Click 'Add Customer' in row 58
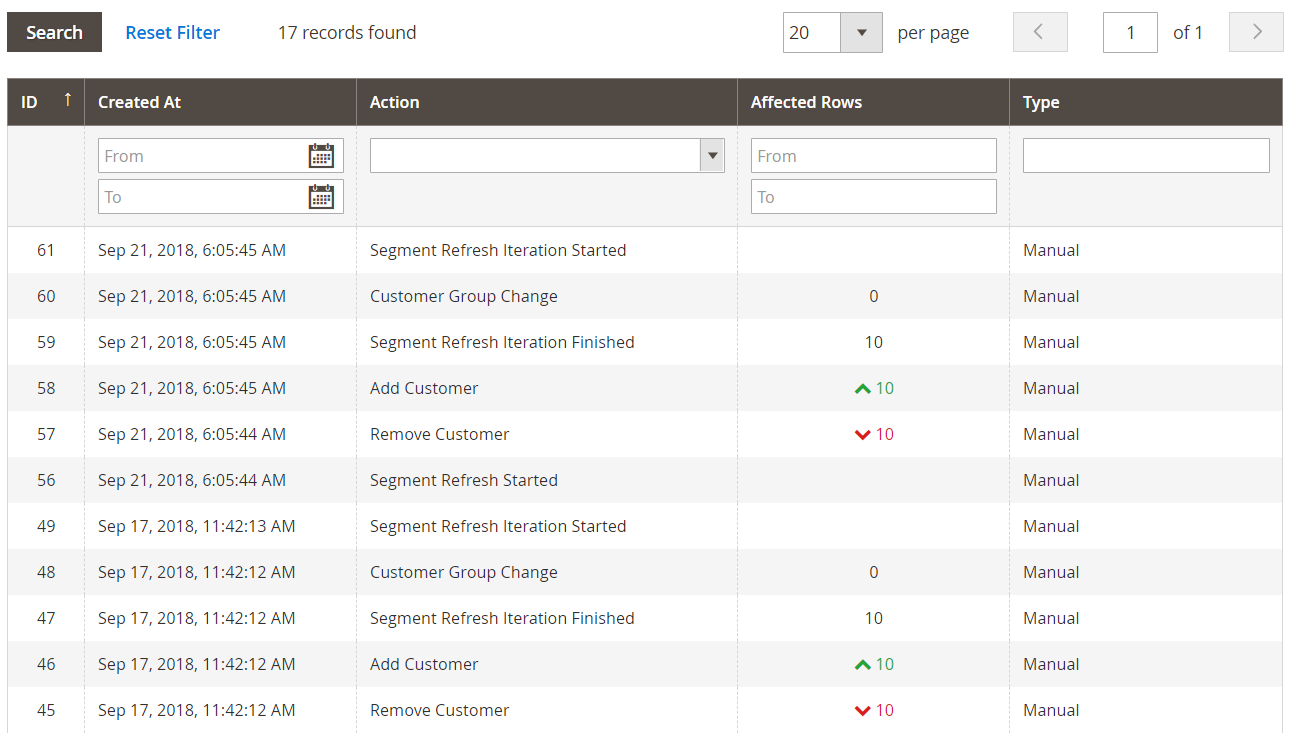The image size is (1289, 733). 424,388
